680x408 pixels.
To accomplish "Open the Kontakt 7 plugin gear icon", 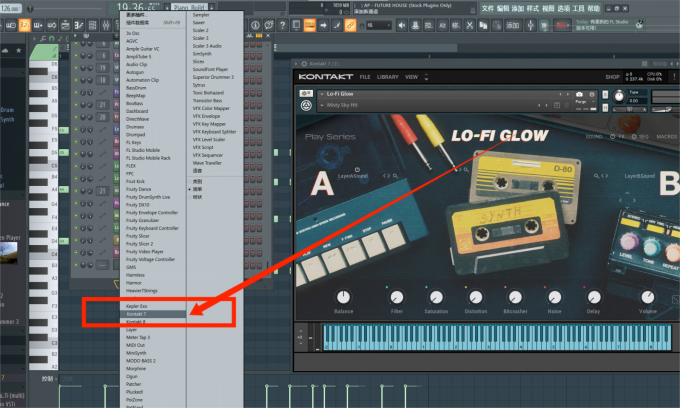I will (x=304, y=64).
